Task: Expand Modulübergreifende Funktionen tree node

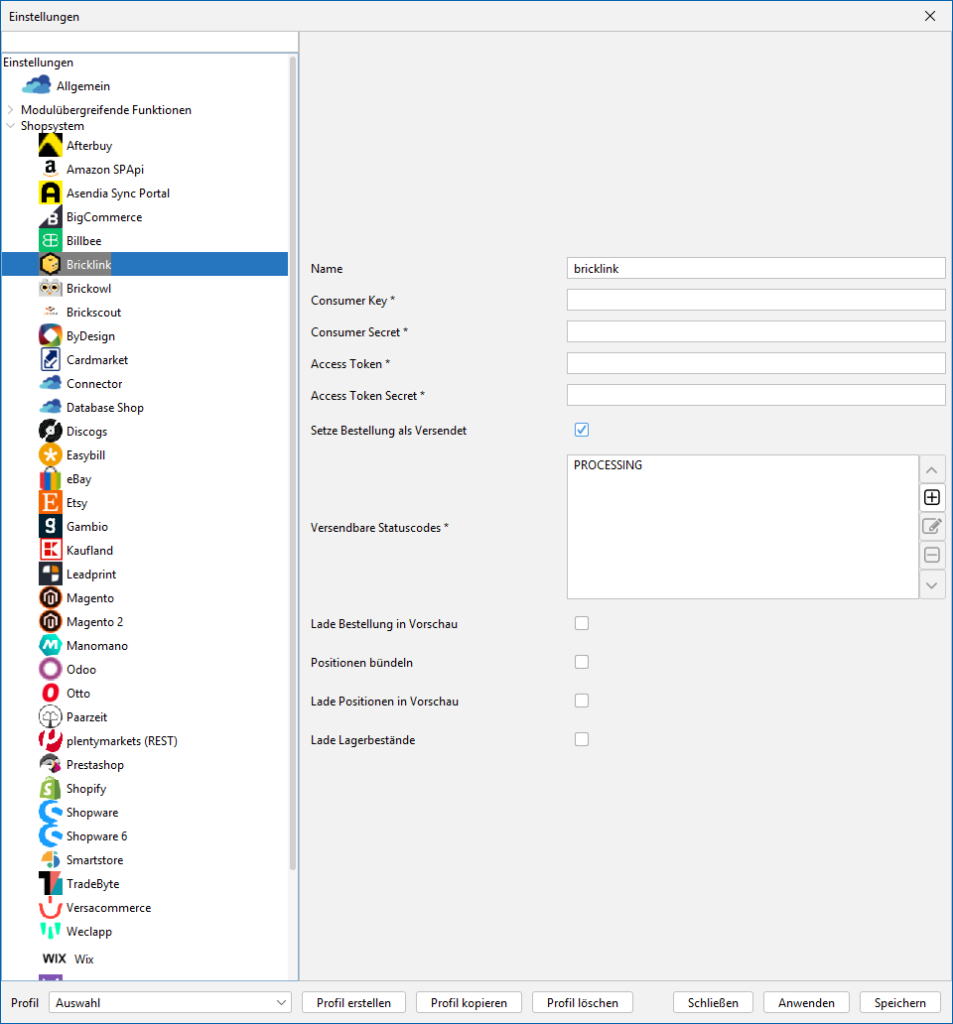Action: tap(10, 110)
